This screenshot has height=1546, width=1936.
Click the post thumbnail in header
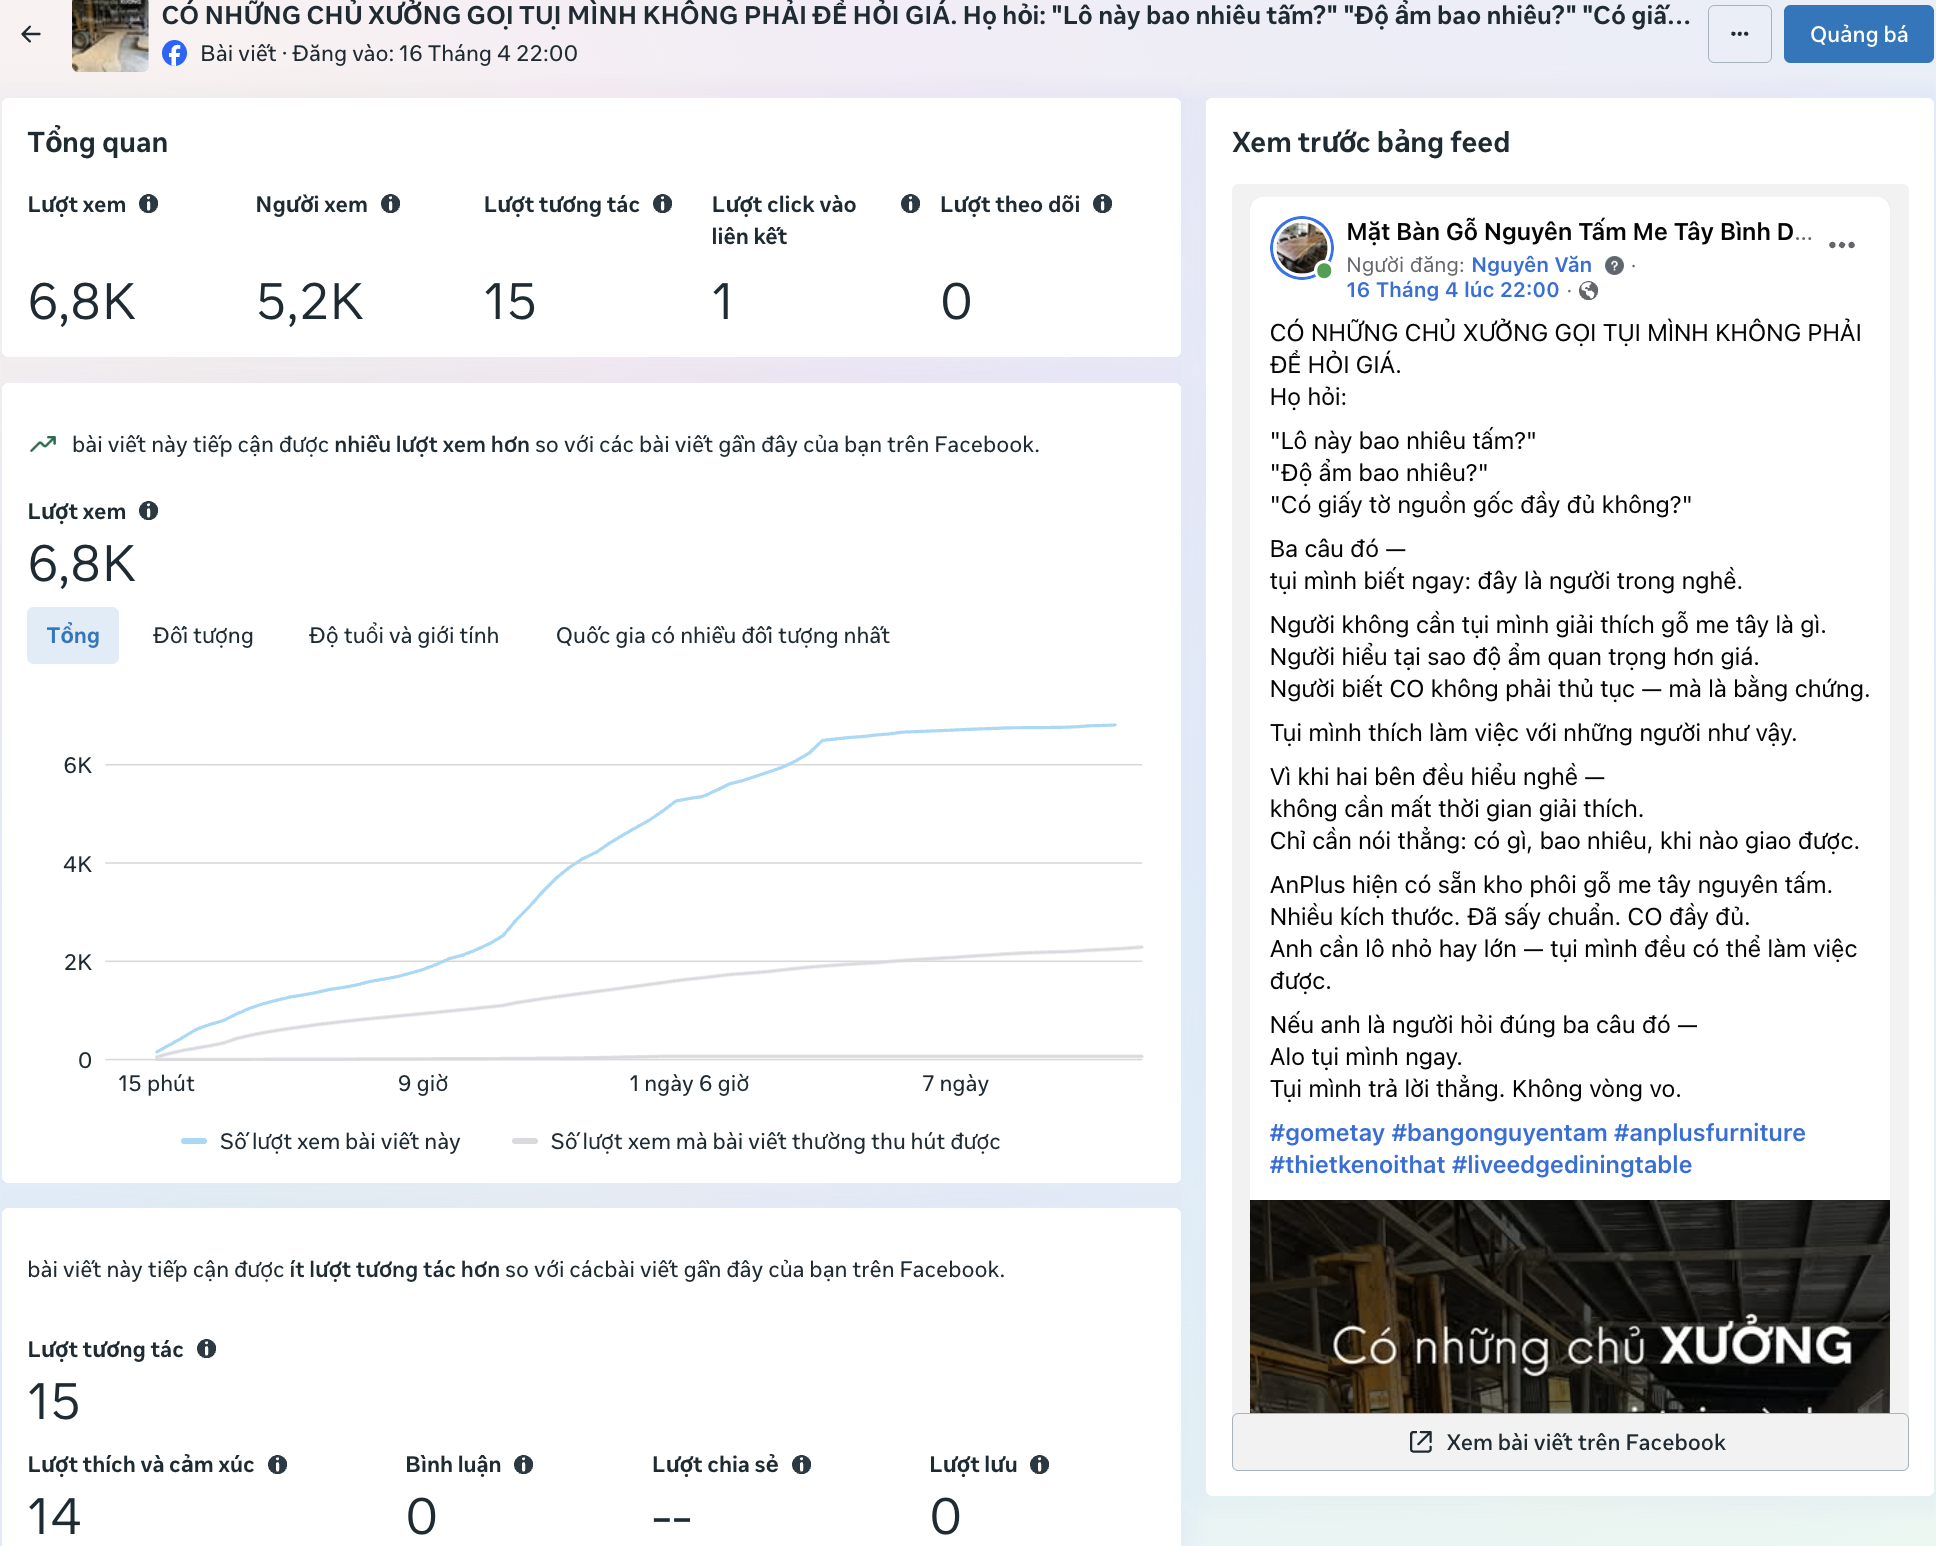[110, 35]
